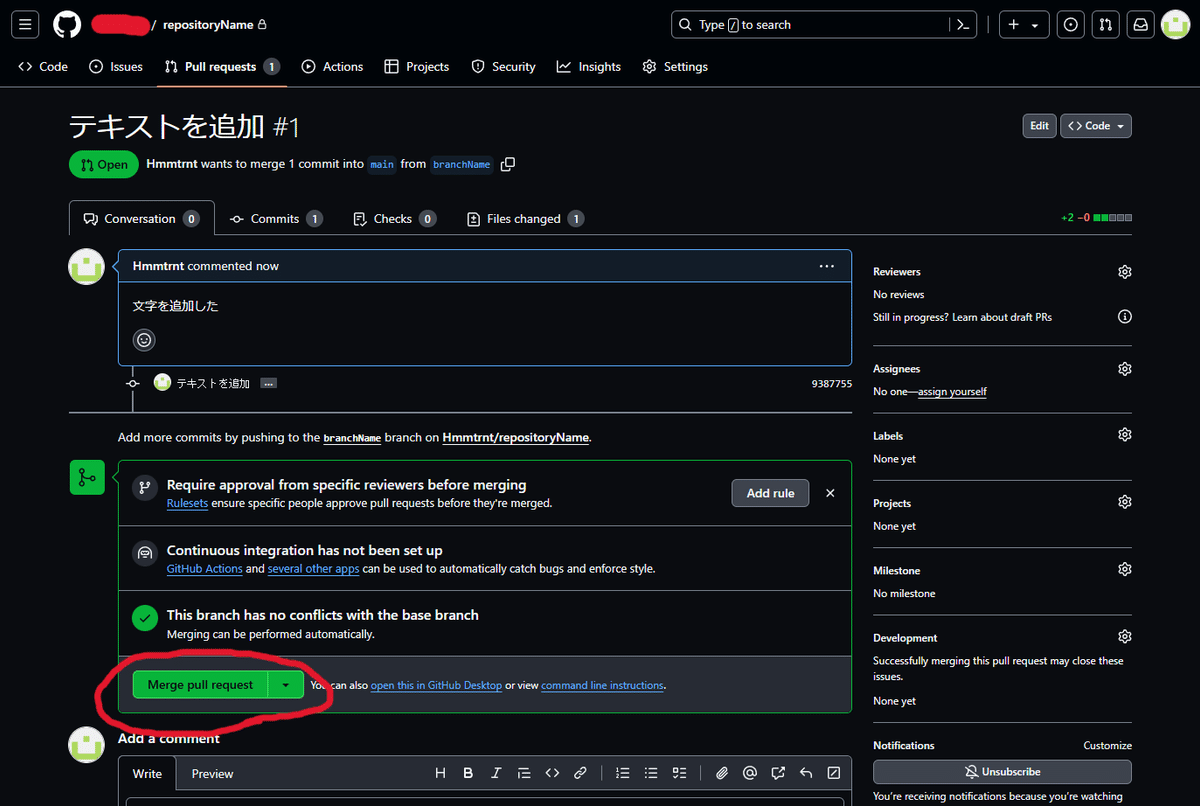
Task: Switch to Preview comment tab
Action: tap(212, 773)
